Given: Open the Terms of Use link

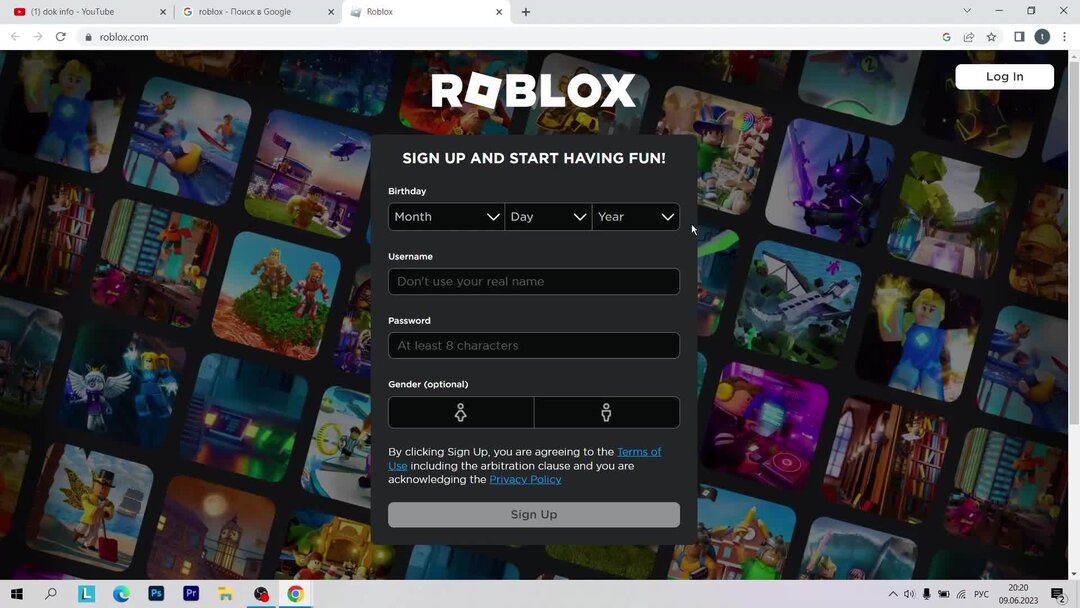Looking at the screenshot, I should [638, 452].
